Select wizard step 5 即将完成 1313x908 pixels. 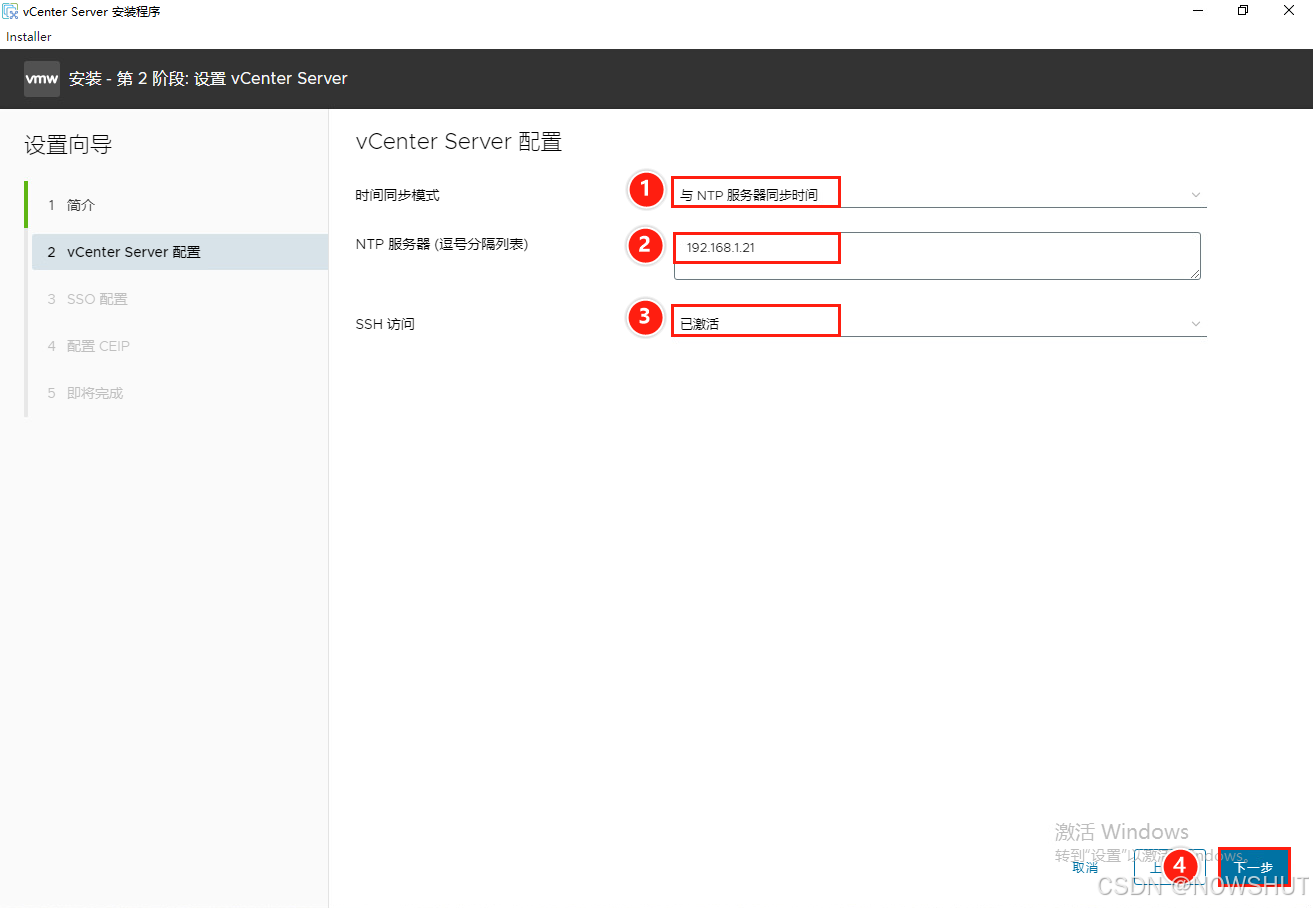pos(178,393)
